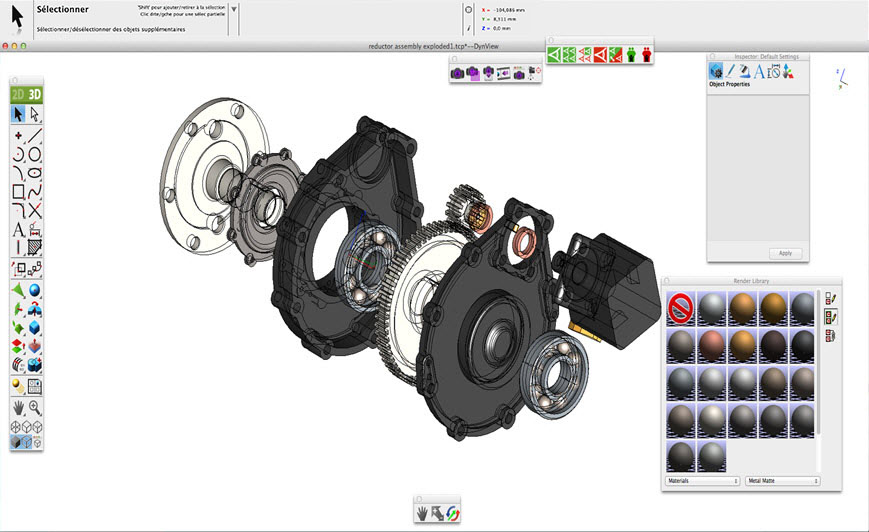Choose the blue Sphere solid primitive tool
This screenshot has height=532, width=869.
click(34, 290)
